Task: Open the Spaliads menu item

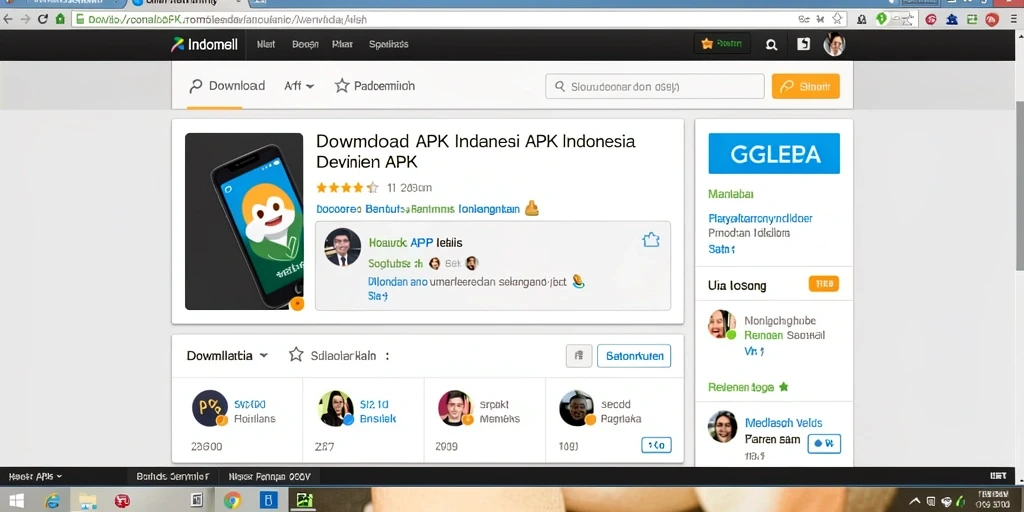Action: (389, 44)
